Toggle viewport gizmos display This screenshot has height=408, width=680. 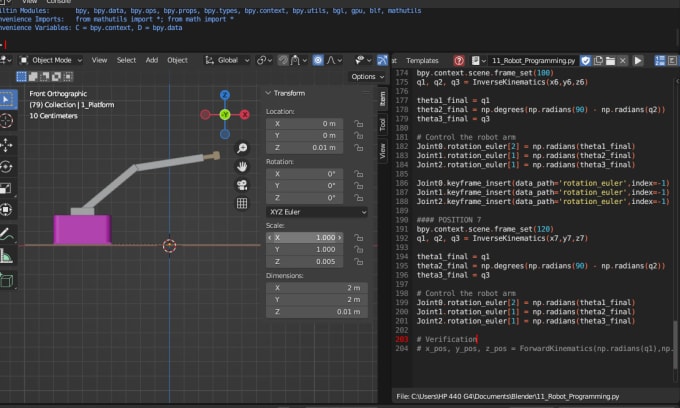pos(382,60)
